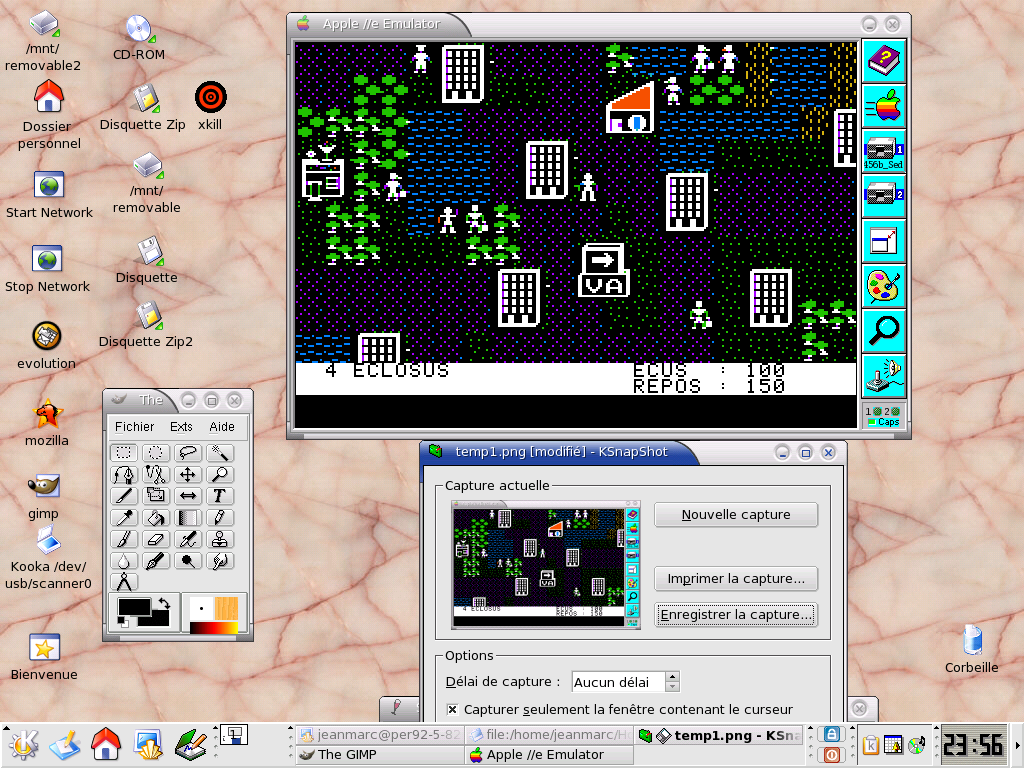Reset GIMP colors to default black and white
Screen dimensions: 1024x768
tap(123, 622)
